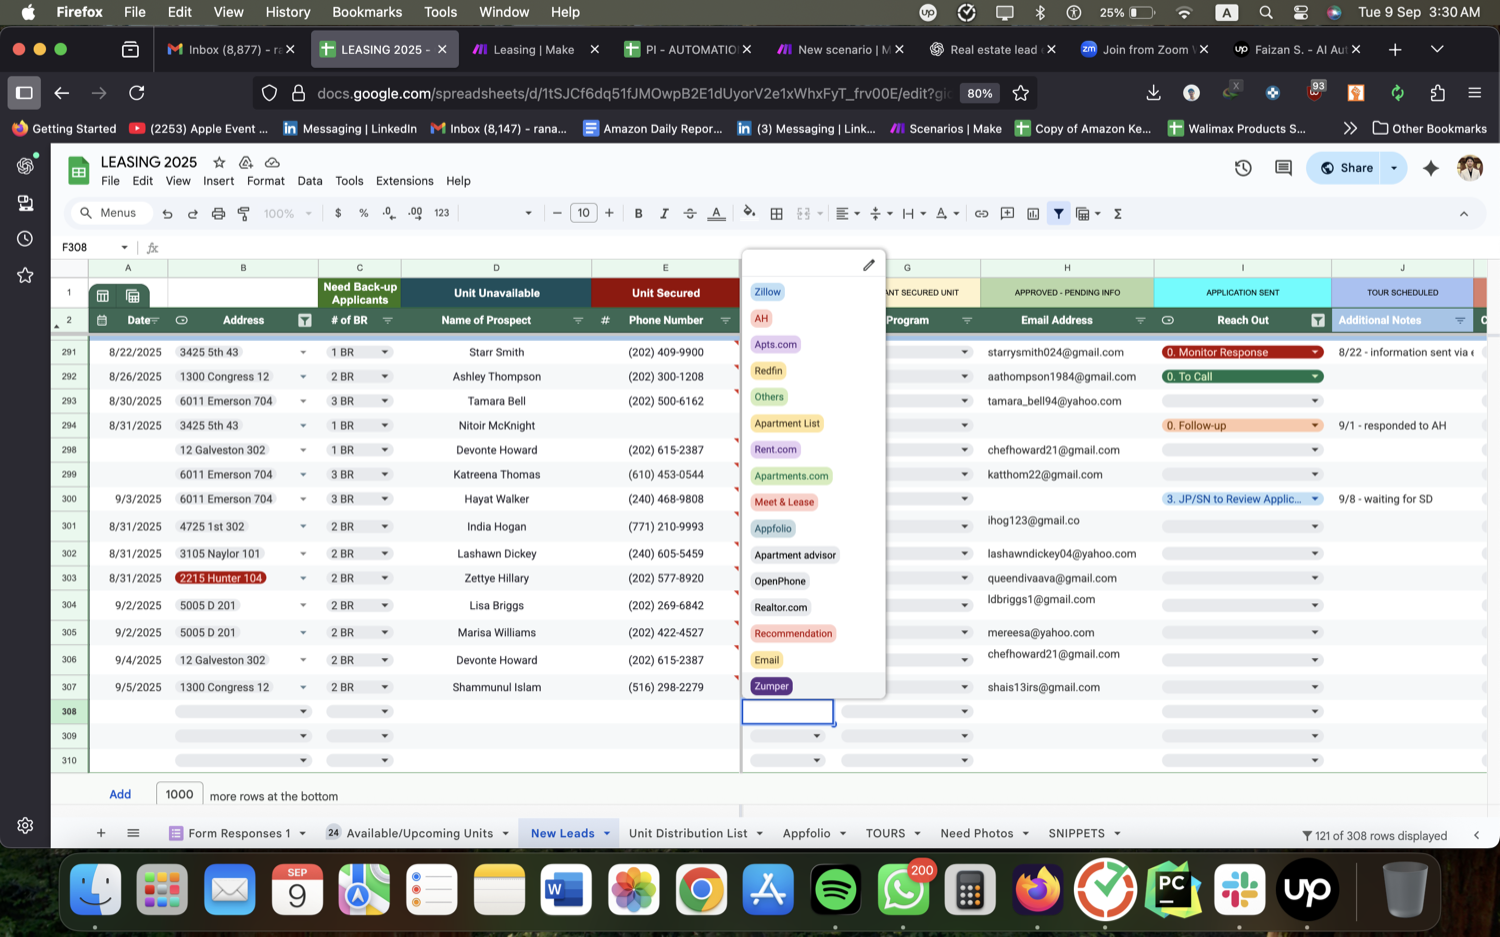The width and height of the screenshot is (1500, 937).
Task: Format as currency with the dollar icon
Action: click(x=338, y=213)
